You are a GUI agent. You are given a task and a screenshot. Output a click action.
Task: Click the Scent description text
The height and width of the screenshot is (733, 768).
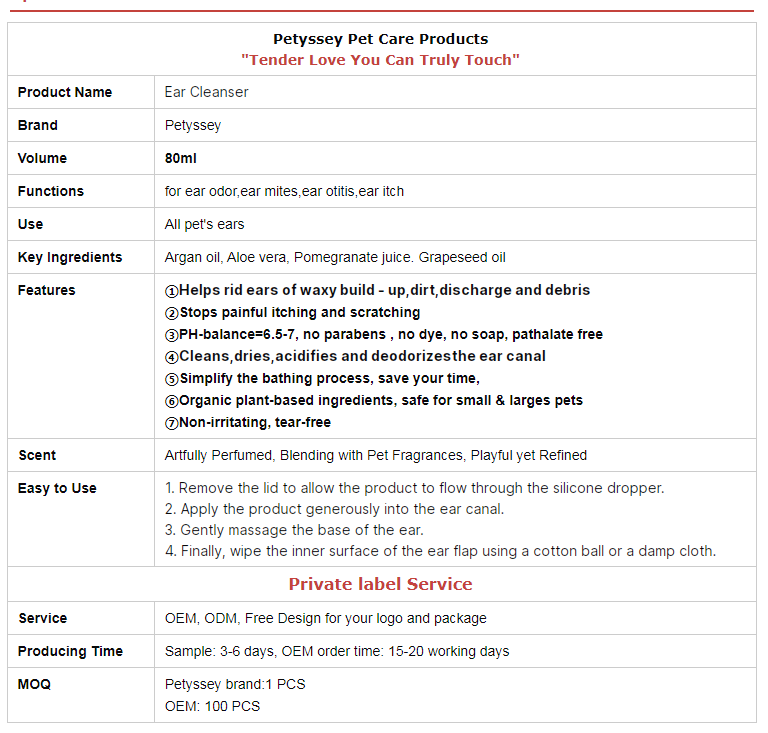pyautogui.click(x=375, y=455)
